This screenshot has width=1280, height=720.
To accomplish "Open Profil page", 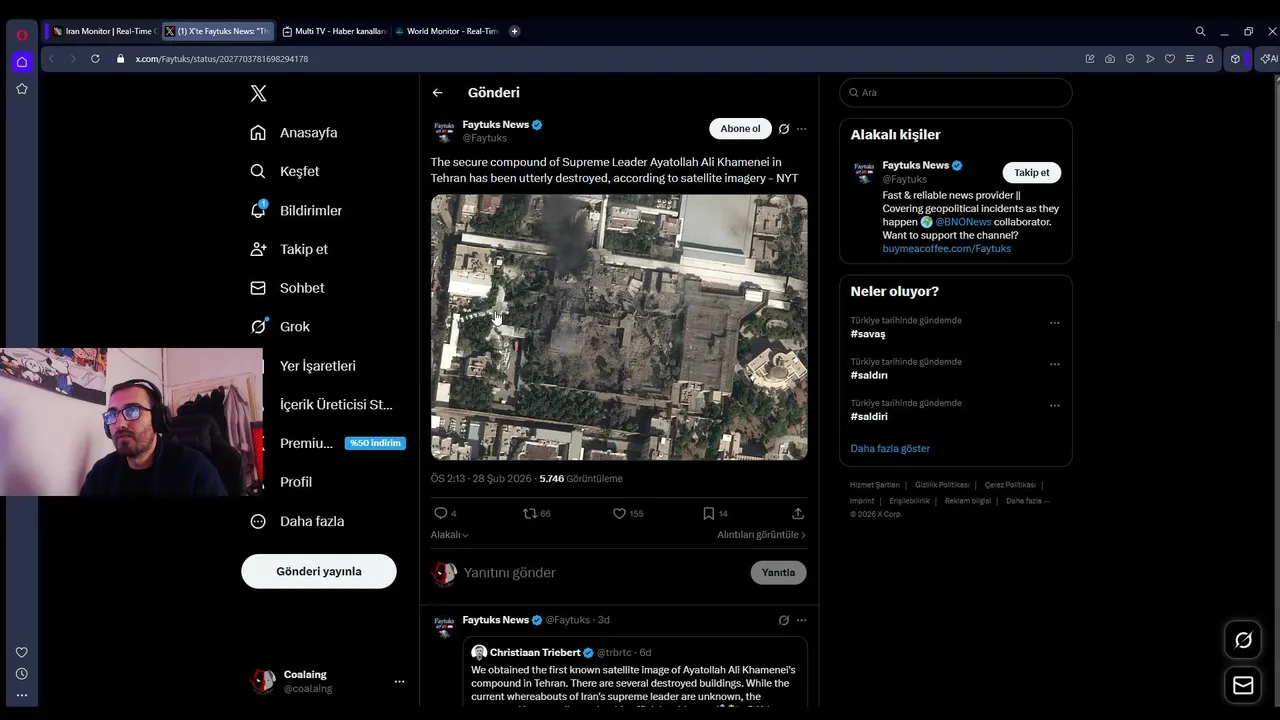I will 296,482.
